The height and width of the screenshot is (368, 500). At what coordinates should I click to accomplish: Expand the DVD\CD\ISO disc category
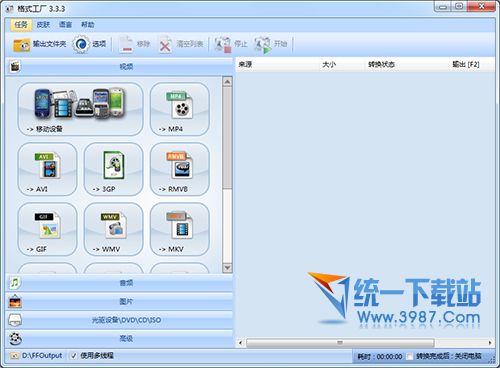click(119, 320)
